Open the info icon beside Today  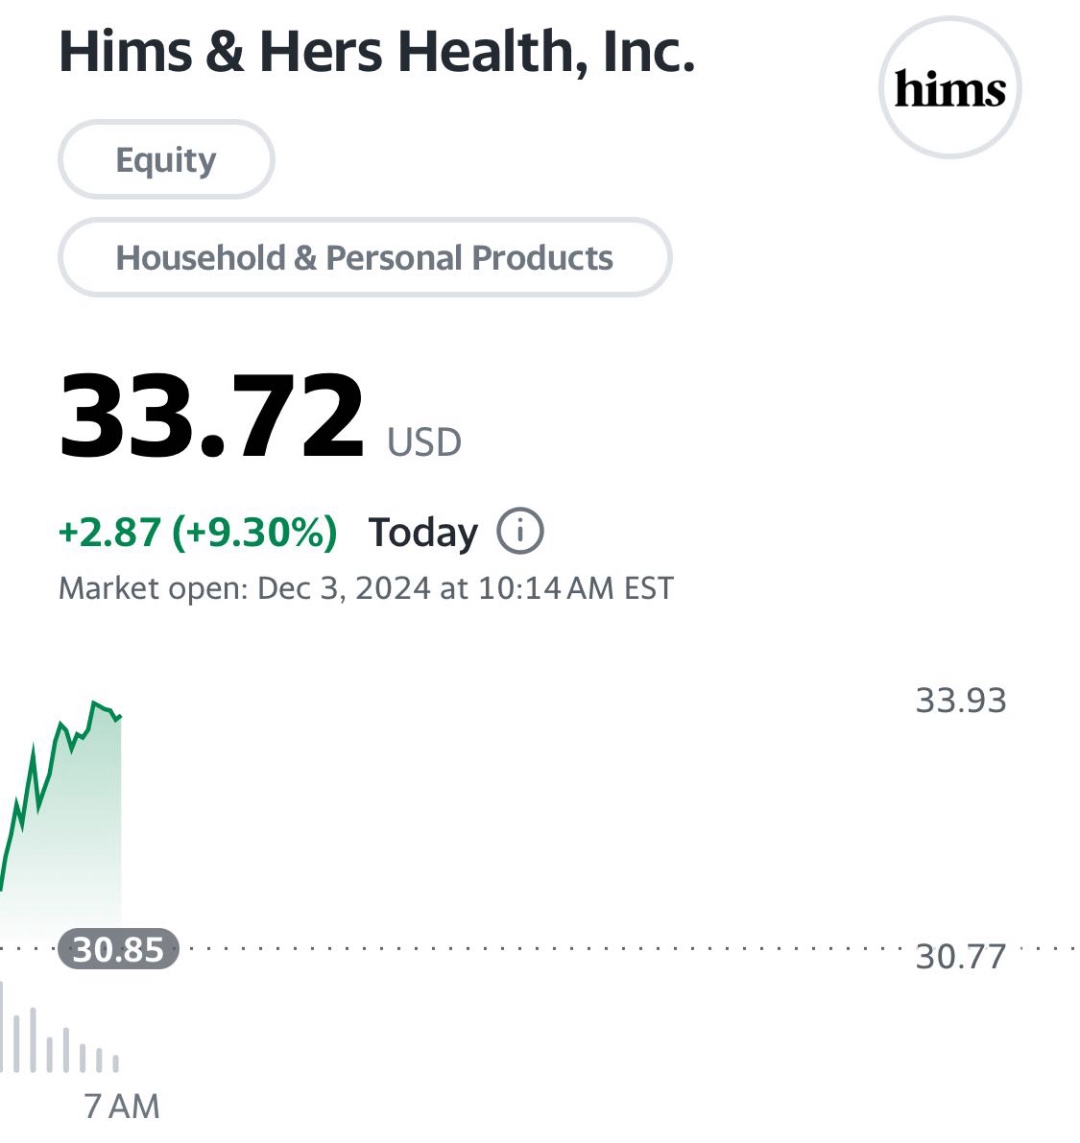pyautogui.click(x=520, y=531)
